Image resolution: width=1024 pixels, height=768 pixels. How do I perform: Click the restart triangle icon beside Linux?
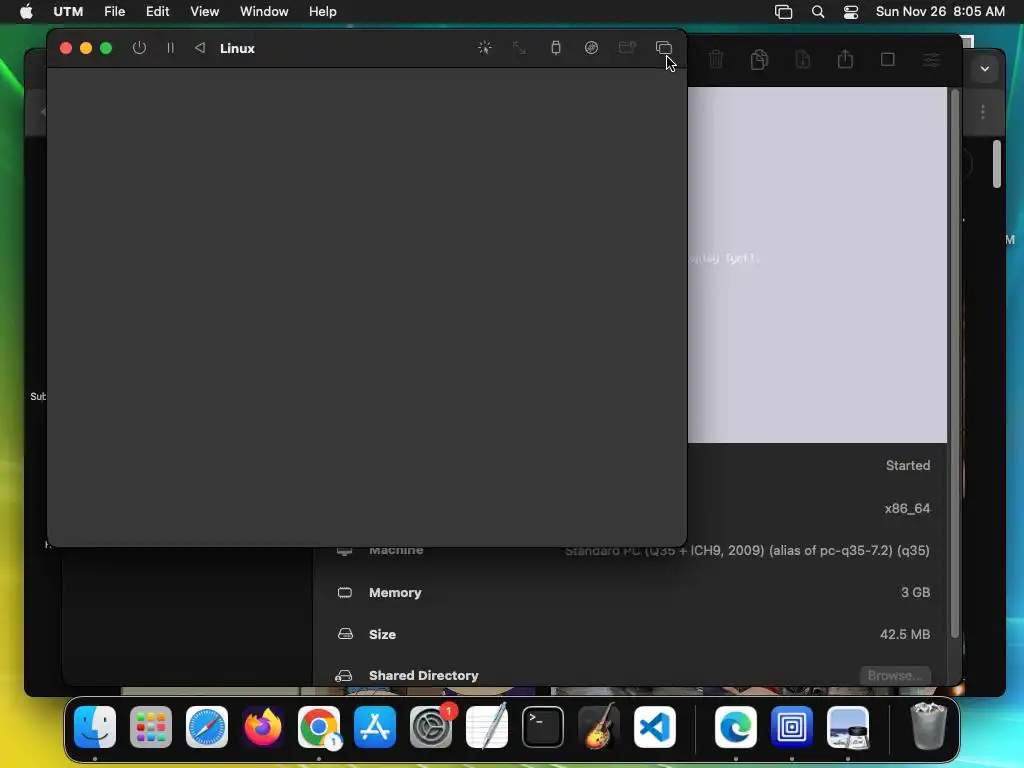pyautogui.click(x=200, y=48)
